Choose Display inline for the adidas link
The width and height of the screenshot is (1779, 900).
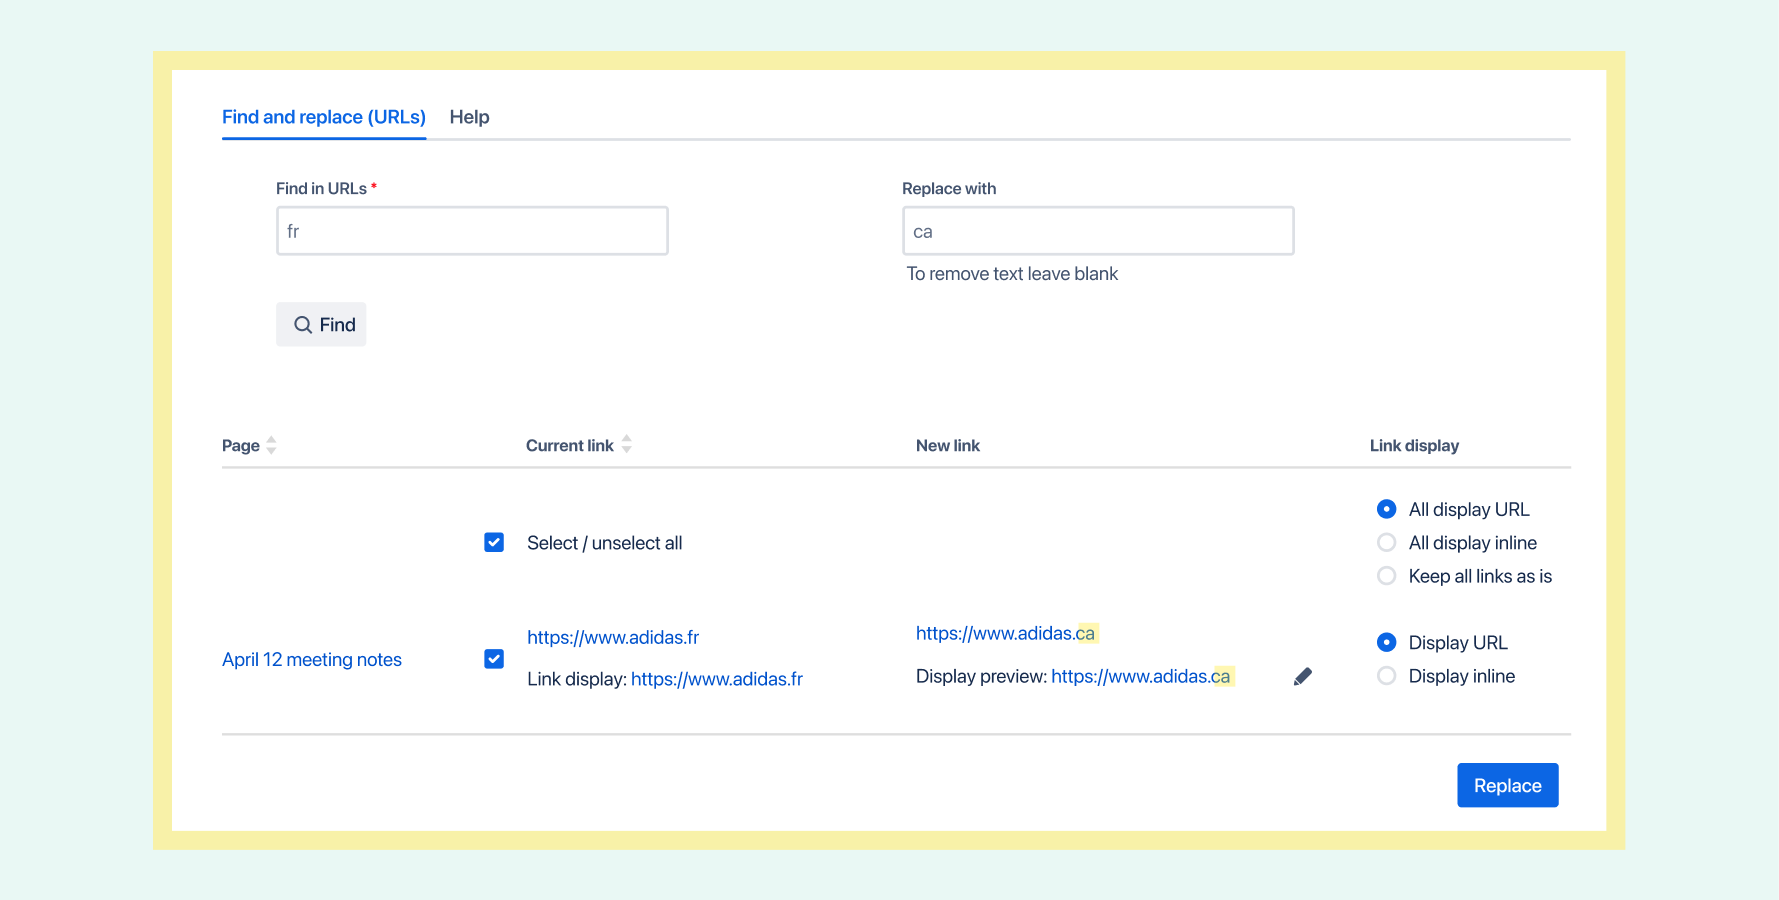pos(1386,675)
